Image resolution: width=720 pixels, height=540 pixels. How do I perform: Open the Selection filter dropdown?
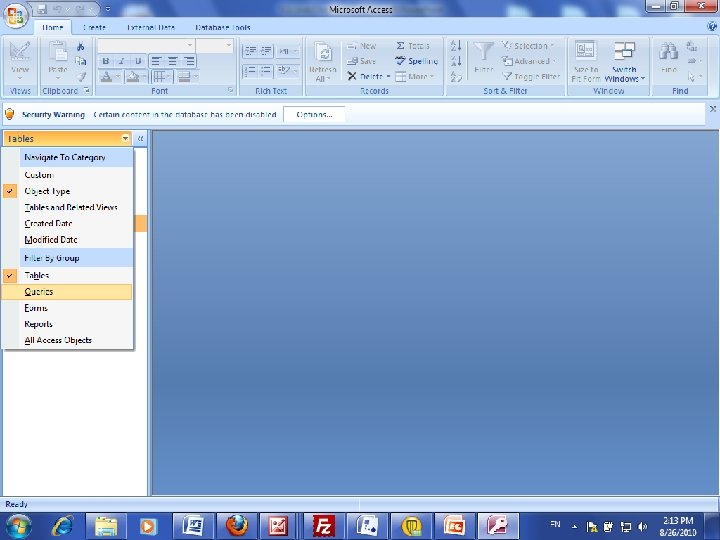coord(528,46)
